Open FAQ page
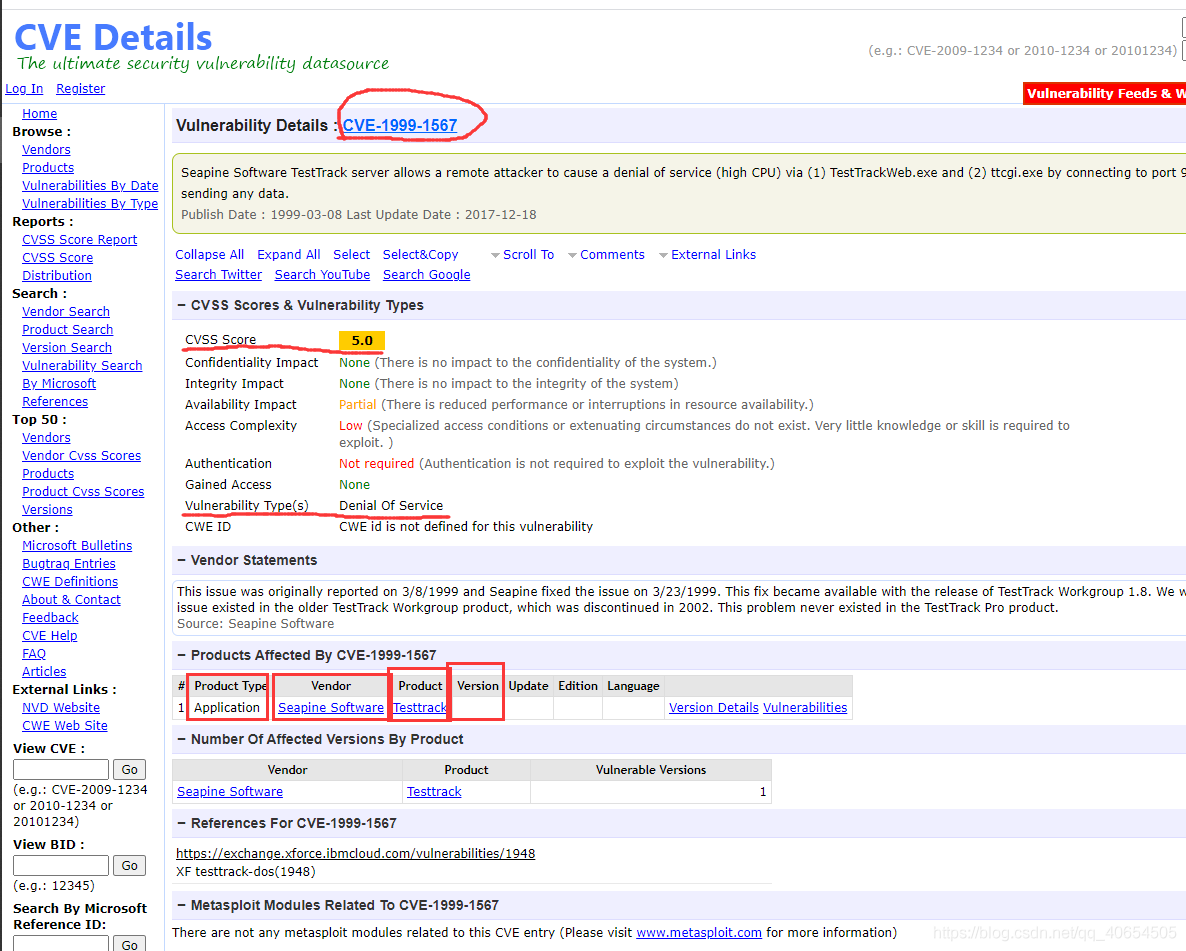The width and height of the screenshot is (1186, 951). coord(34,654)
